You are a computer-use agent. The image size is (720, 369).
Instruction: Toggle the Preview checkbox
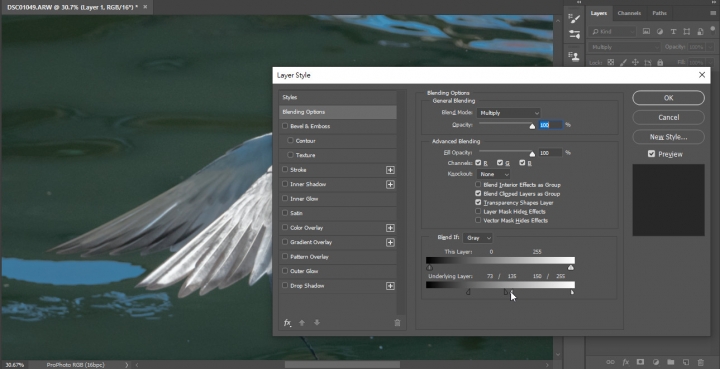[x=651, y=154]
